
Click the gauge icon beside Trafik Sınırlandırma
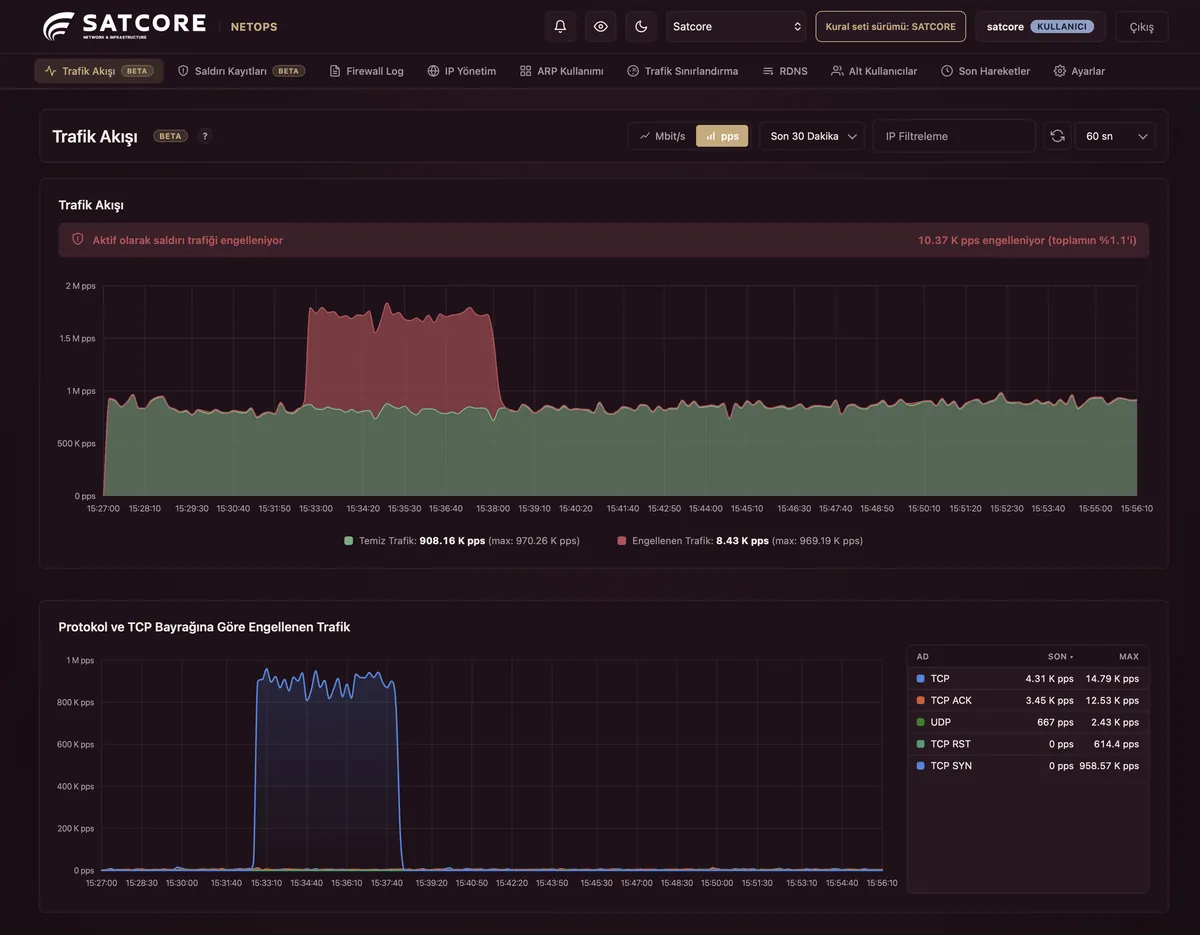pos(633,71)
